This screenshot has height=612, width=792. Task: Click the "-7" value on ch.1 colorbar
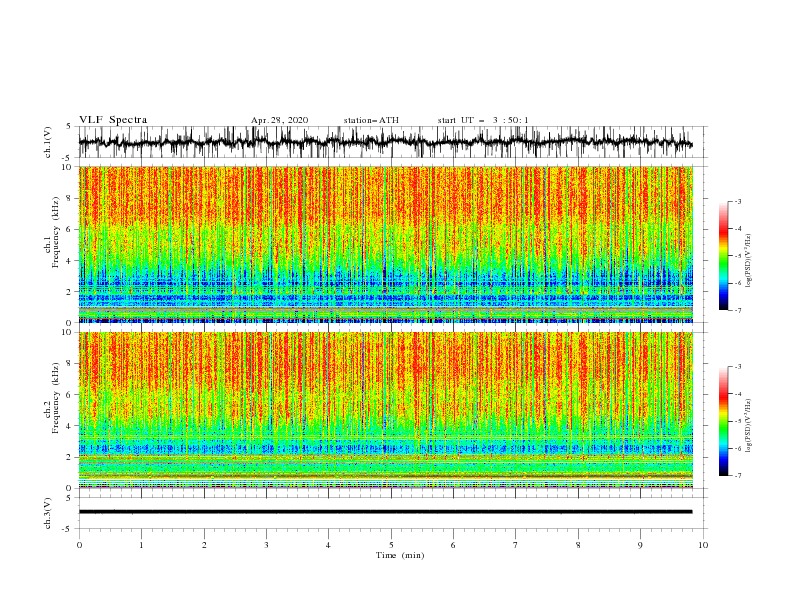tap(737, 310)
